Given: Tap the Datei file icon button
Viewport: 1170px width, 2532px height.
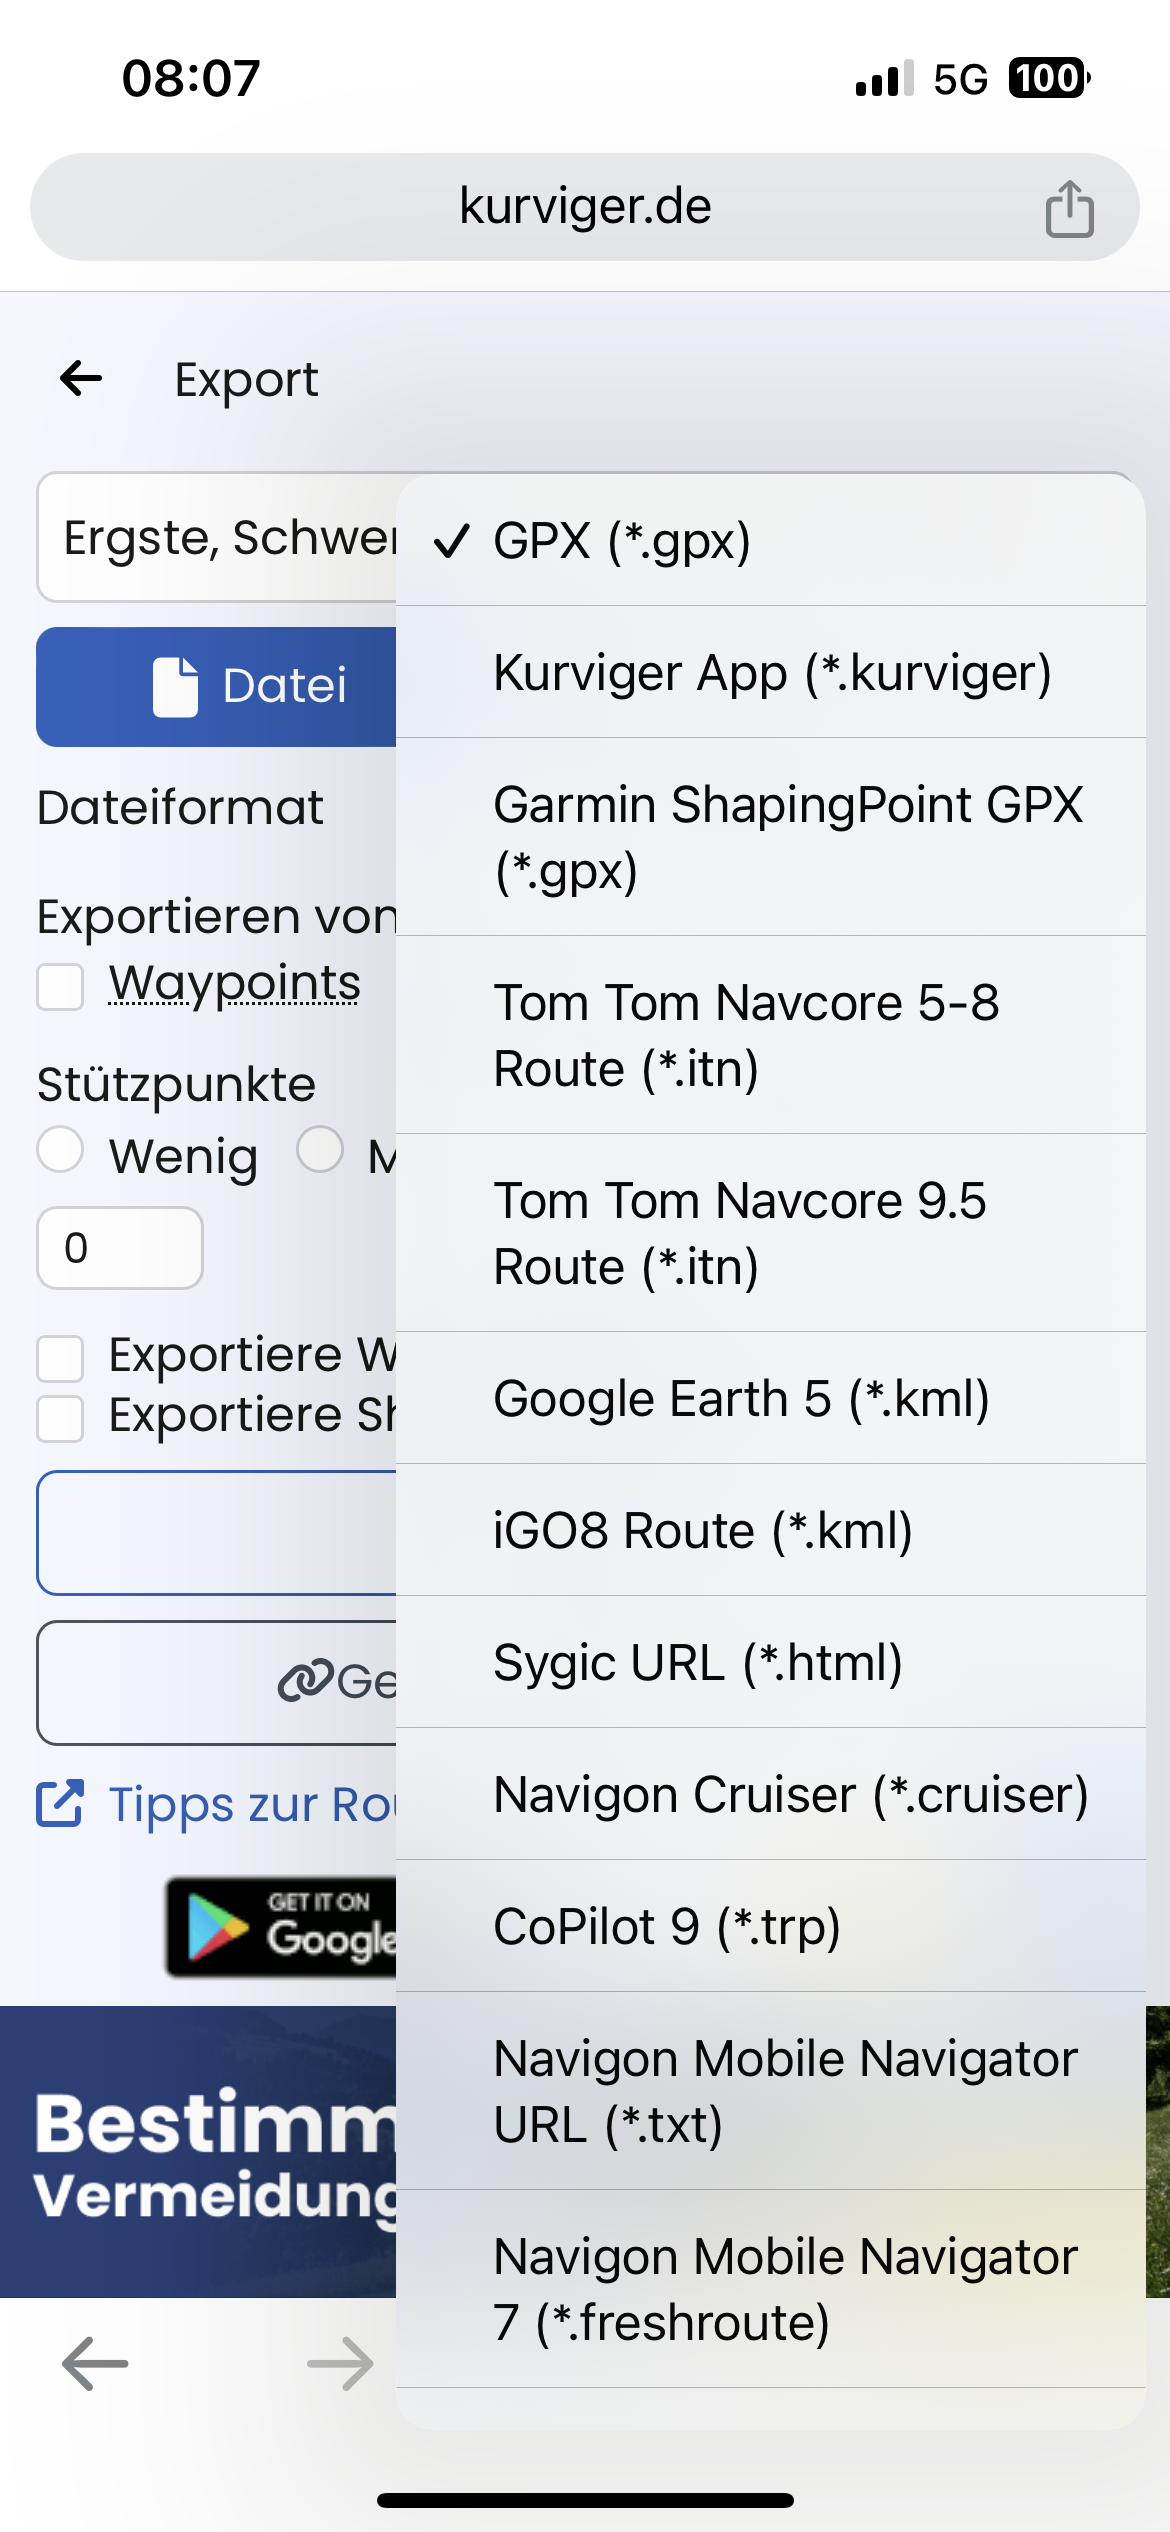Looking at the screenshot, I should click(218, 686).
